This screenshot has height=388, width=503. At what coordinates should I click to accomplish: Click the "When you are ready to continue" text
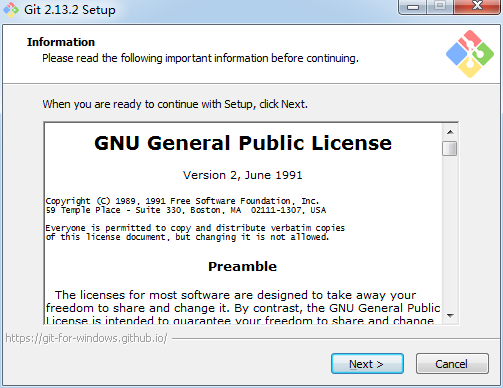click(175, 104)
